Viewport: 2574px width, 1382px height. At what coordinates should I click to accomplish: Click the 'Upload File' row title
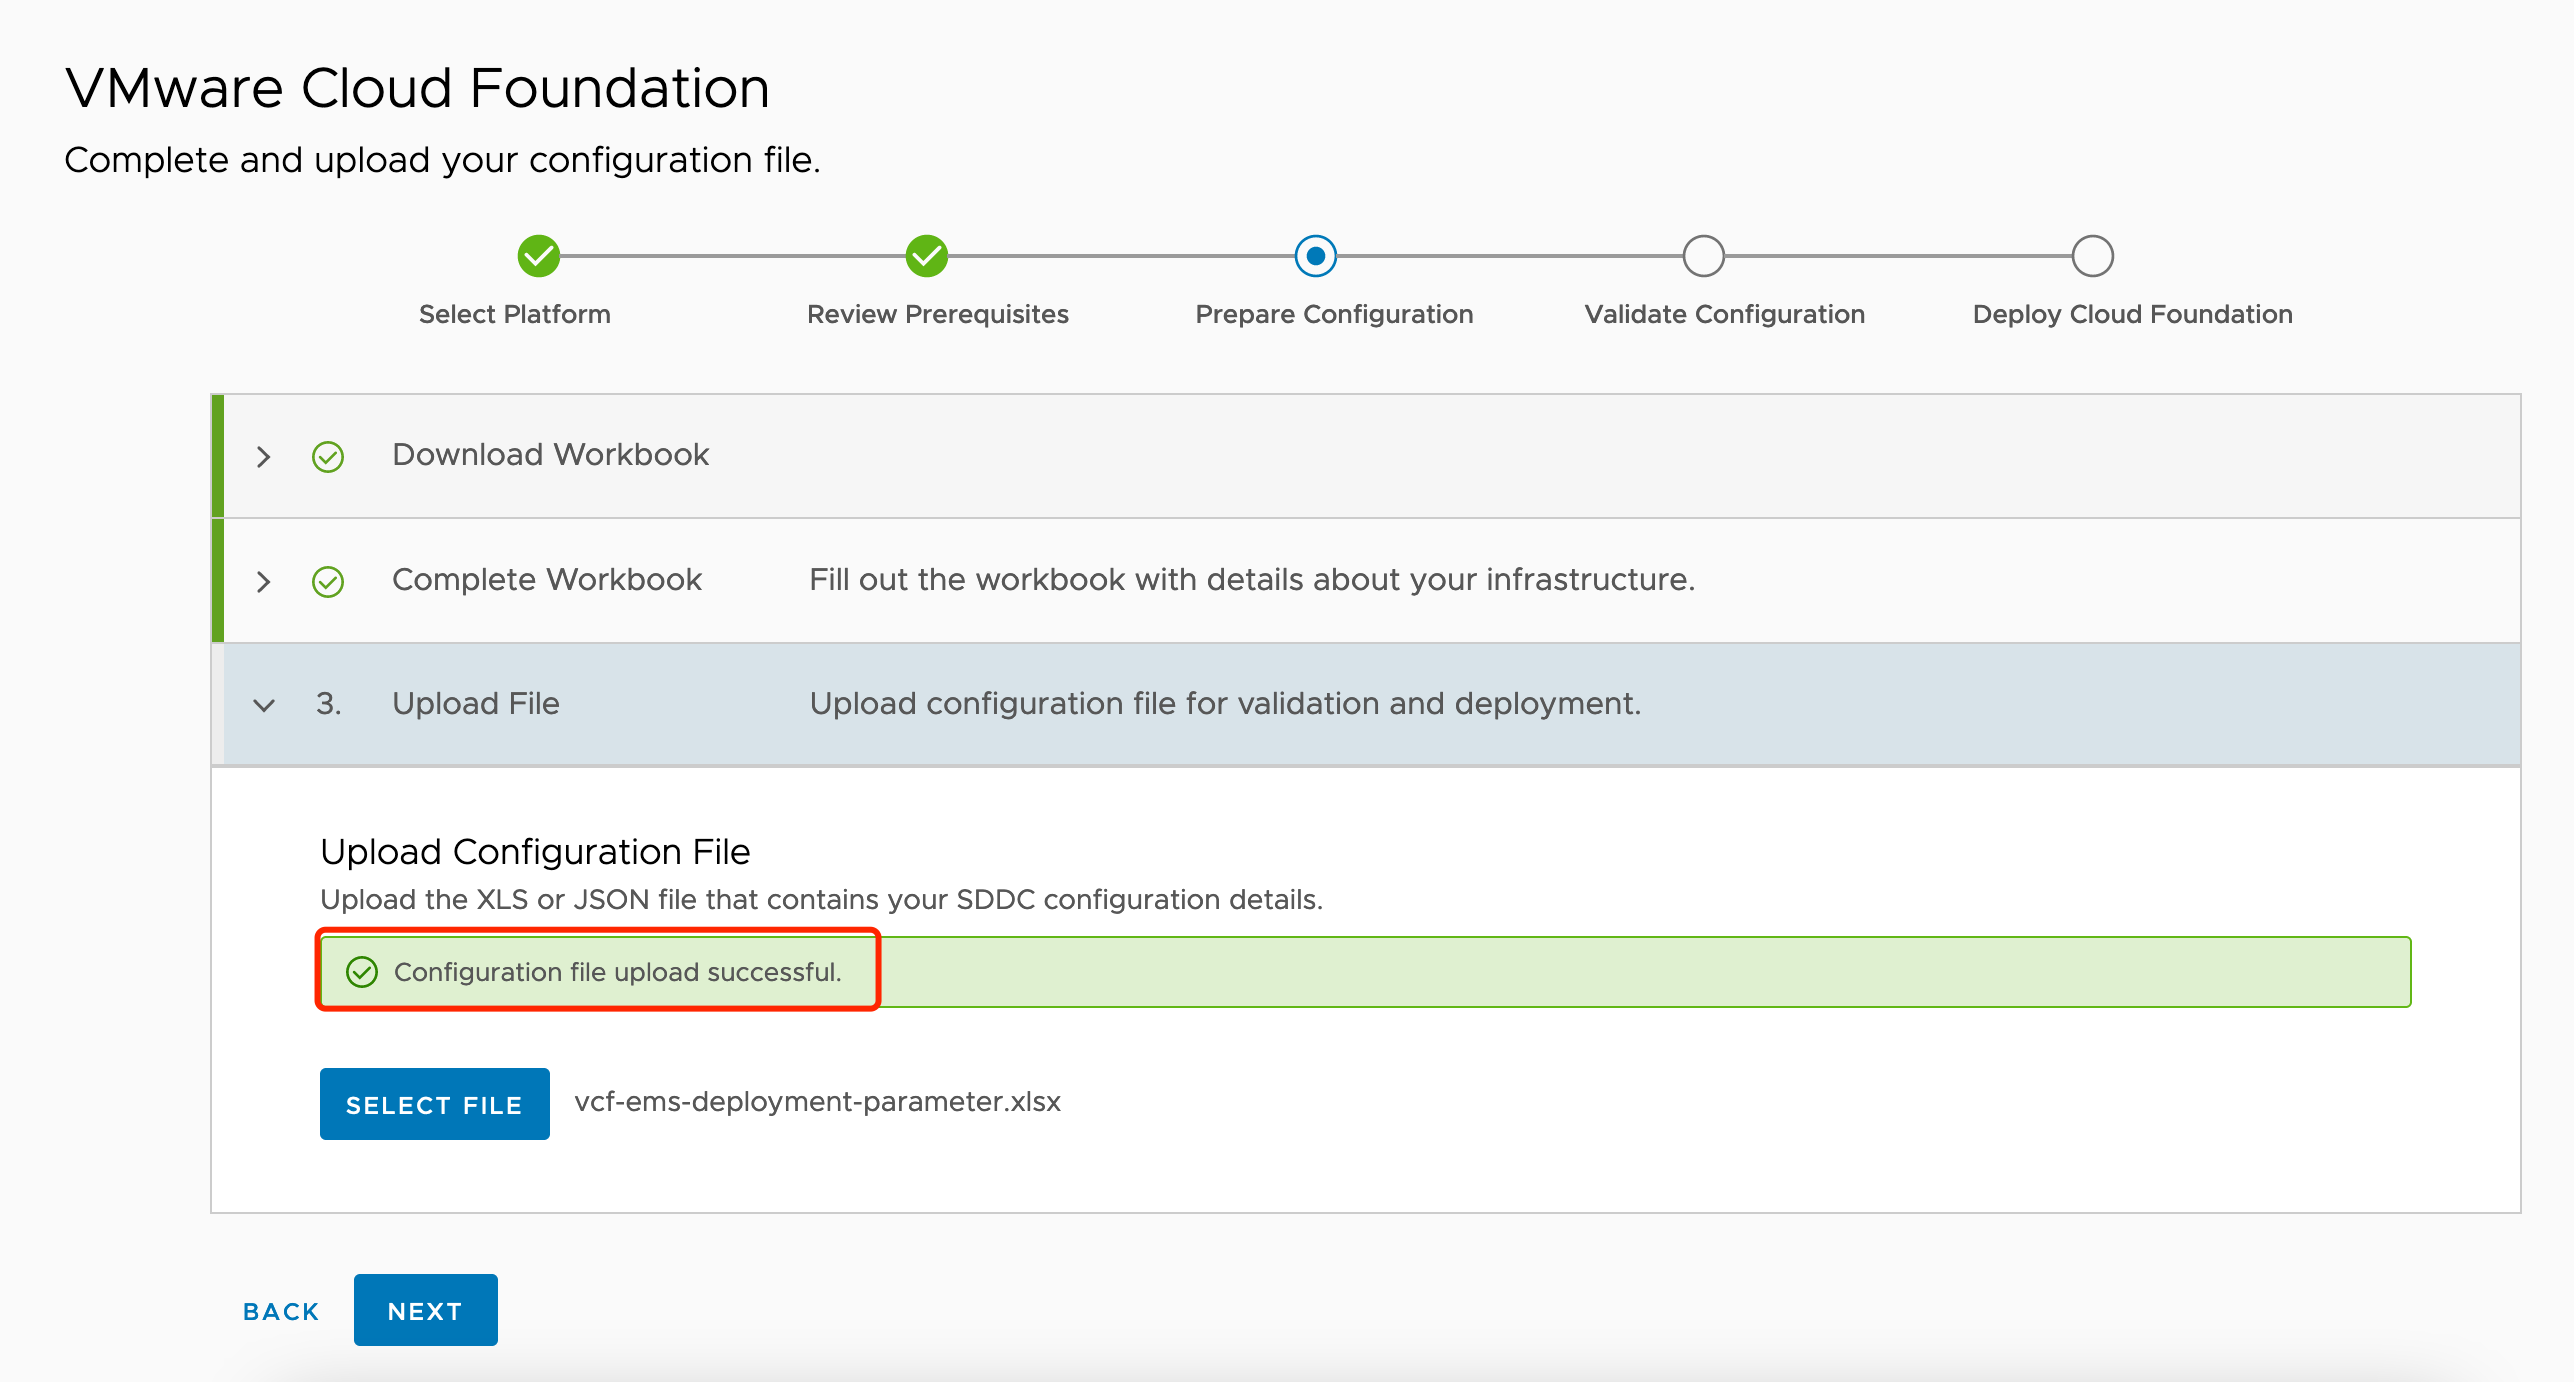point(476,703)
